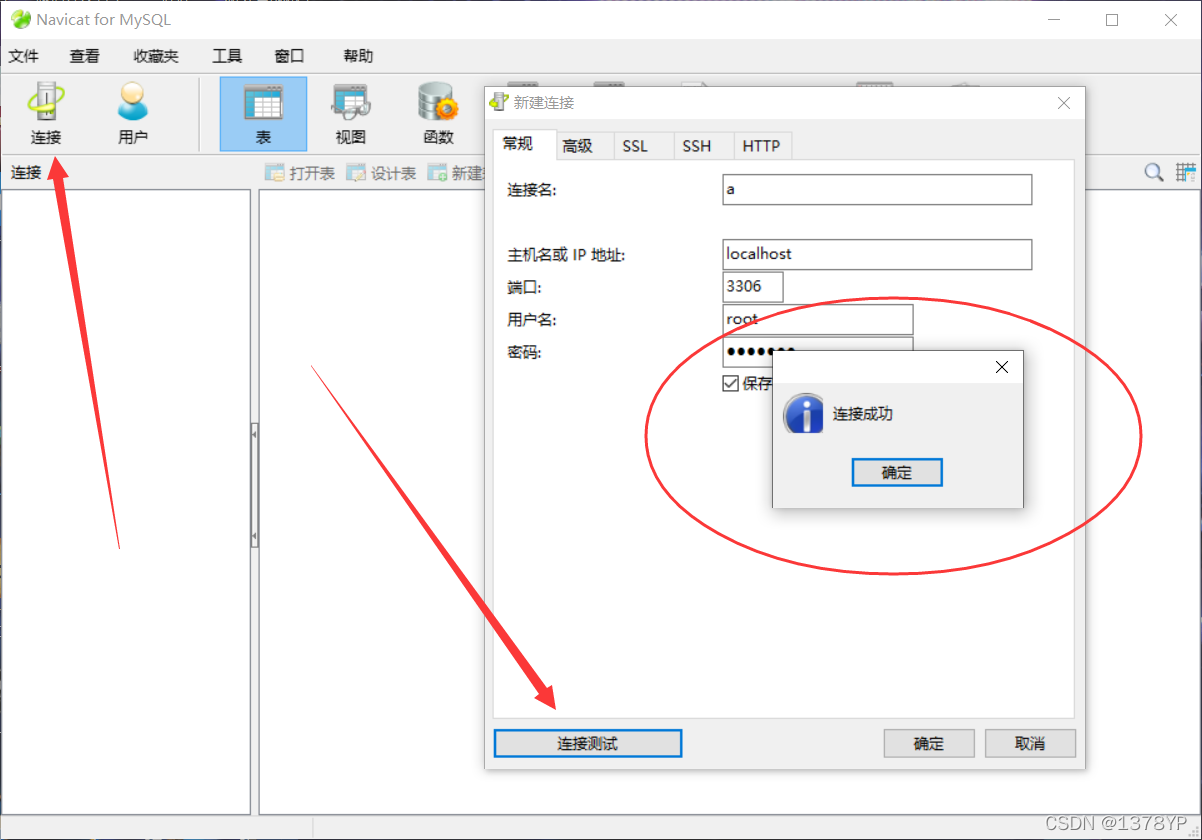Click the 连接测试 button
The width and height of the screenshot is (1202, 840).
coord(588,743)
